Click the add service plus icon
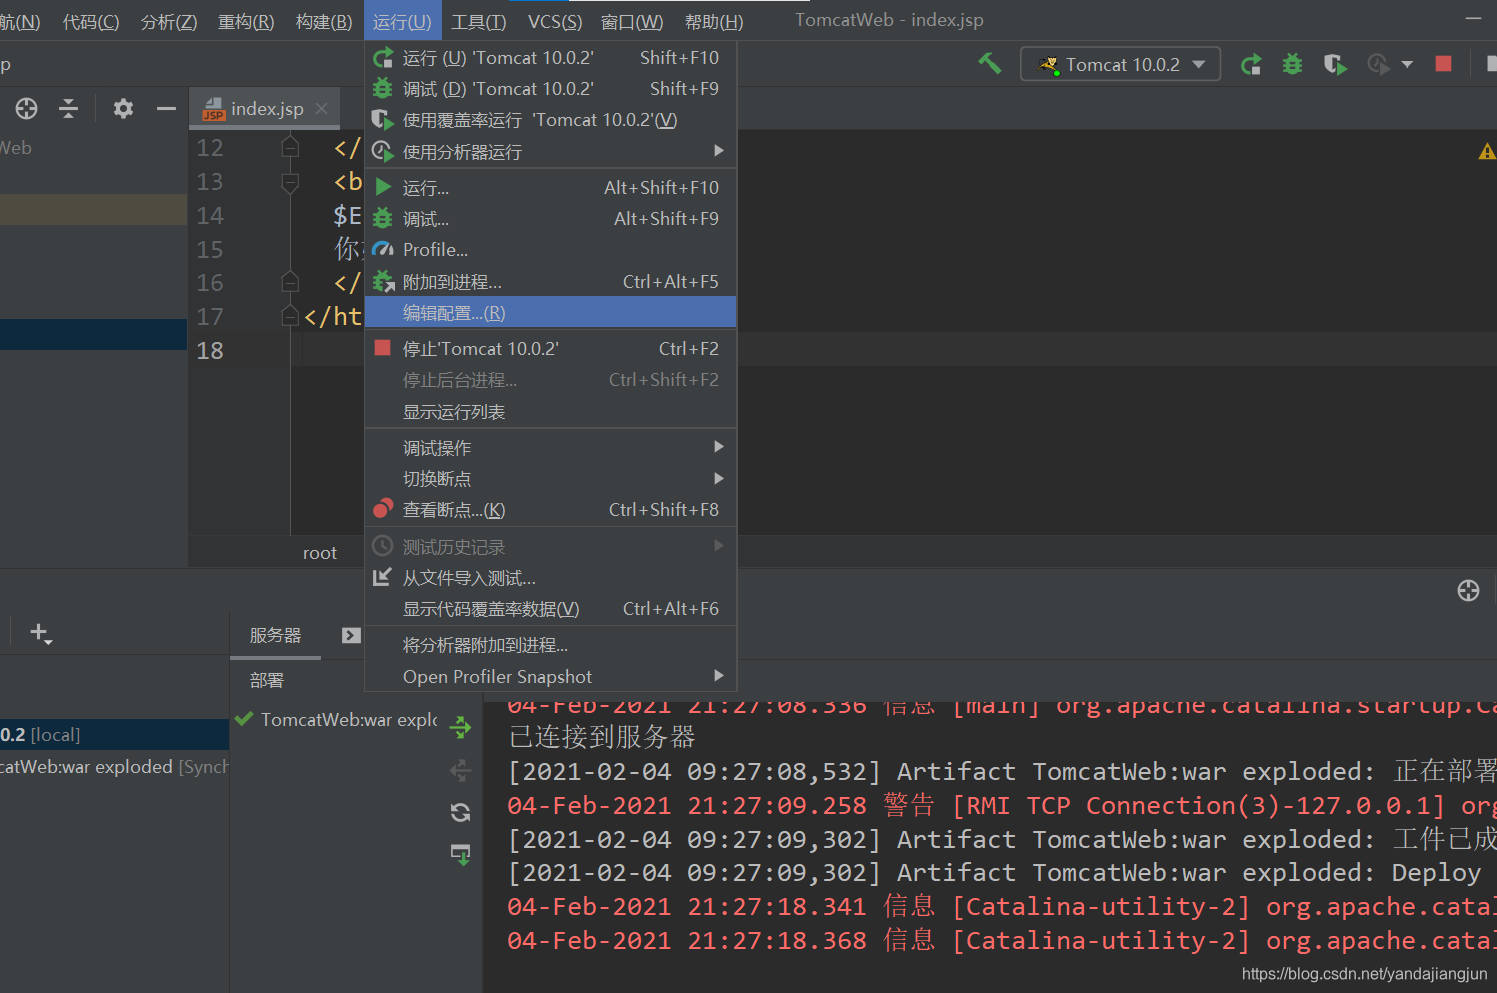 point(40,633)
